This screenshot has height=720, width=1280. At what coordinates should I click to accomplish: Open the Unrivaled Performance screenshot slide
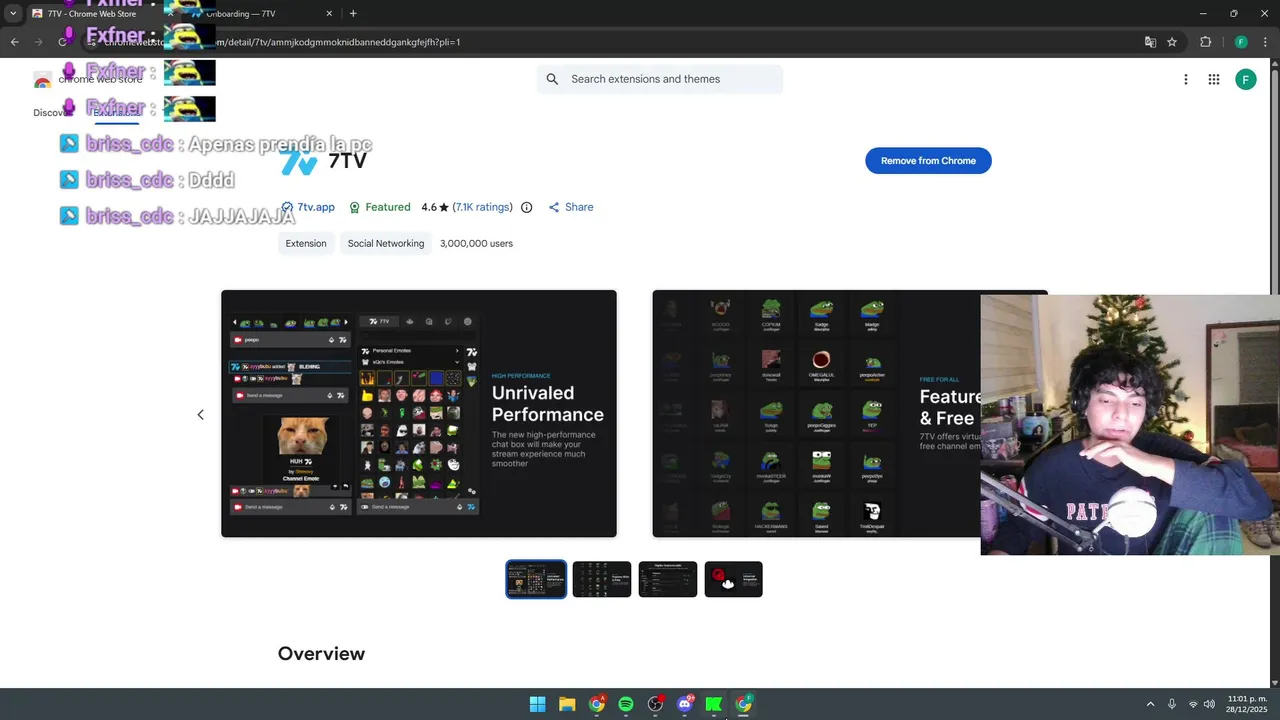pyautogui.click(x=419, y=414)
